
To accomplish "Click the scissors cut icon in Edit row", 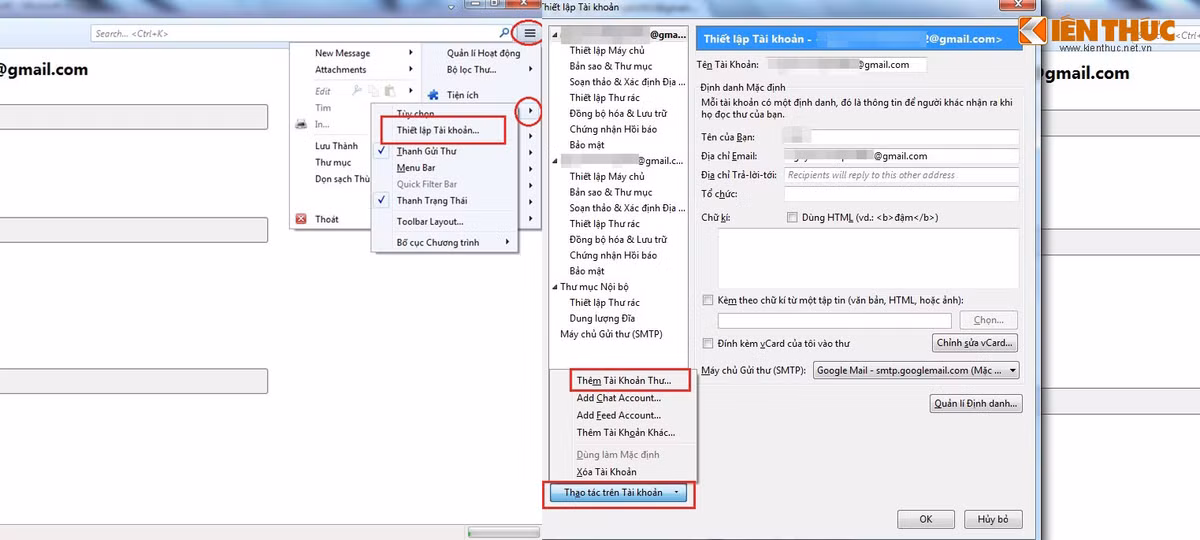I will [x=356, y=91].
